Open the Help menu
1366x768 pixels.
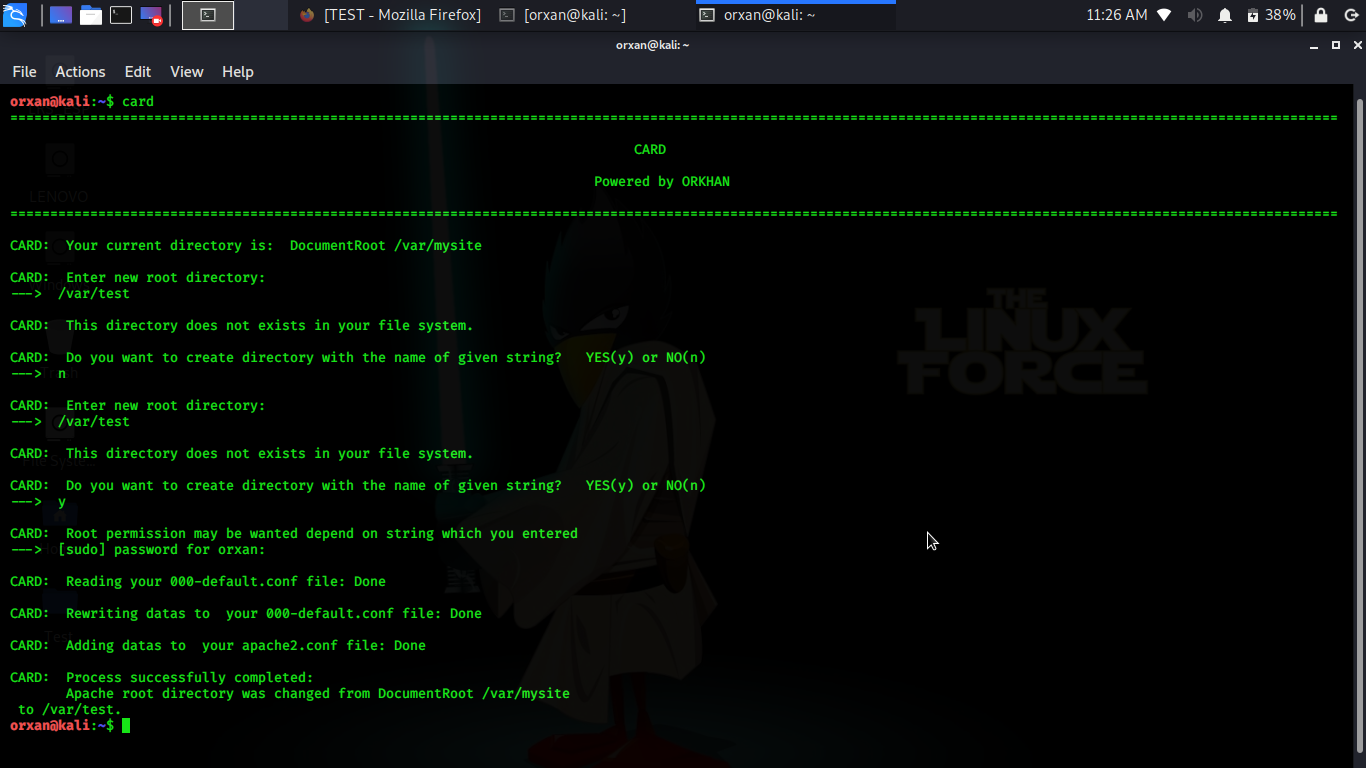point(238,72)
